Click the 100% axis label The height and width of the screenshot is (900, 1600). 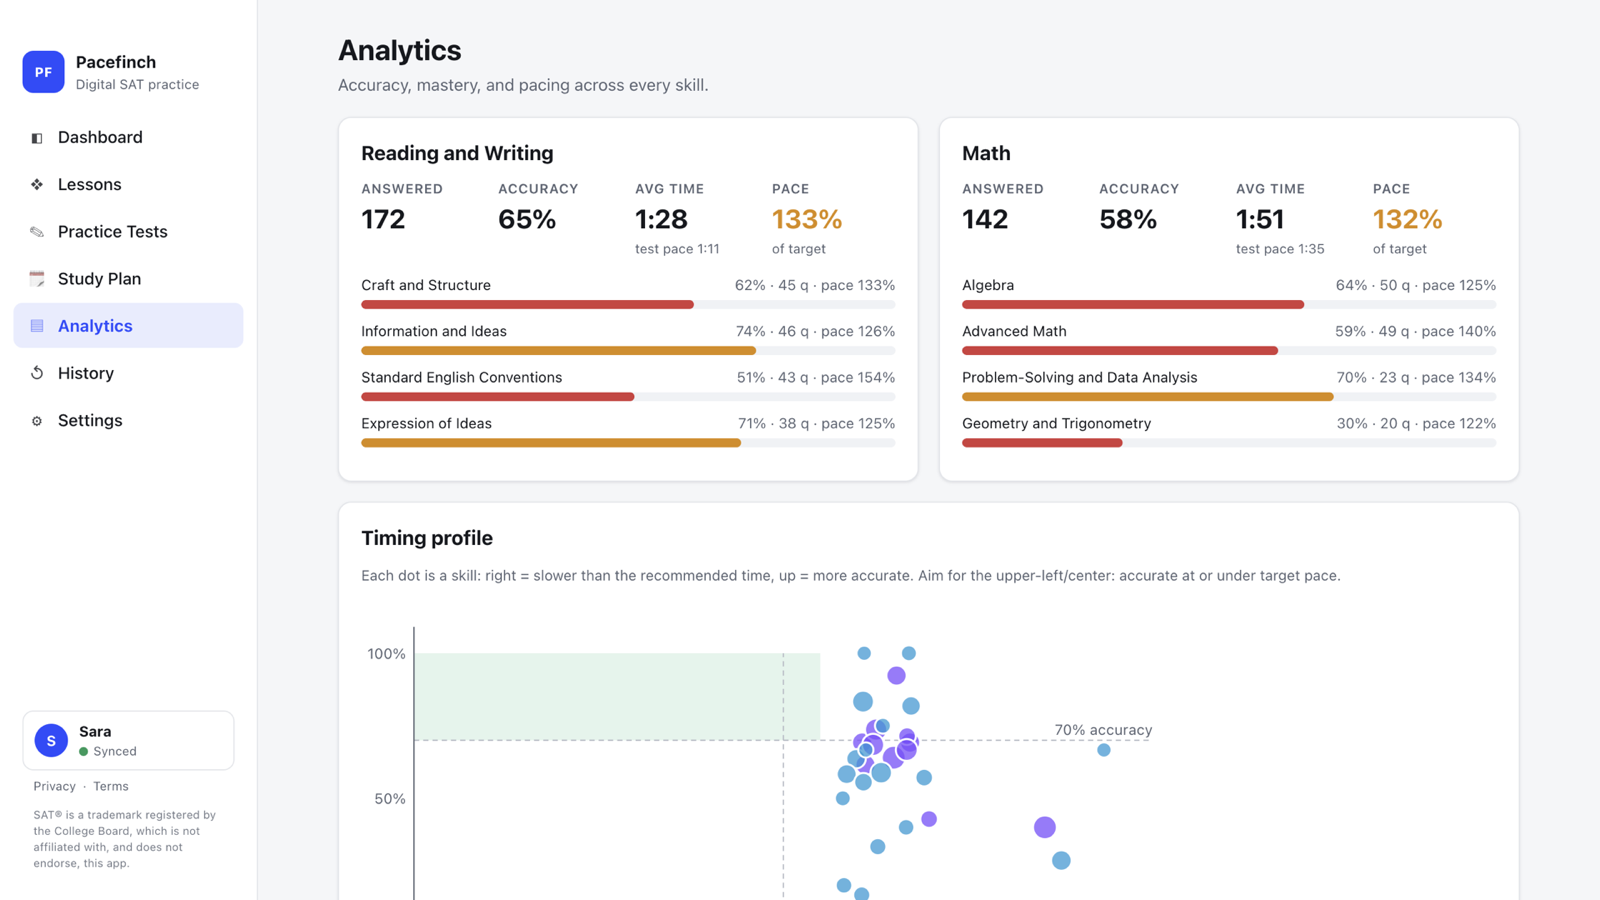click(386, 654)
